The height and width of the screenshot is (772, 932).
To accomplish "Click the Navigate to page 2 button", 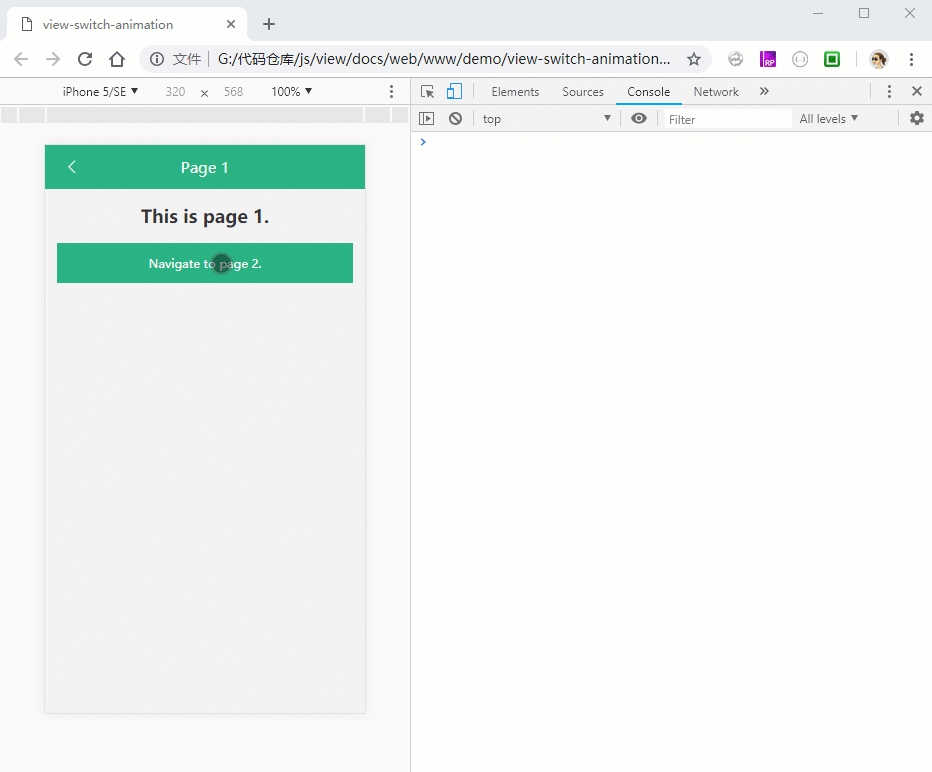I will (x=205, y=263).
